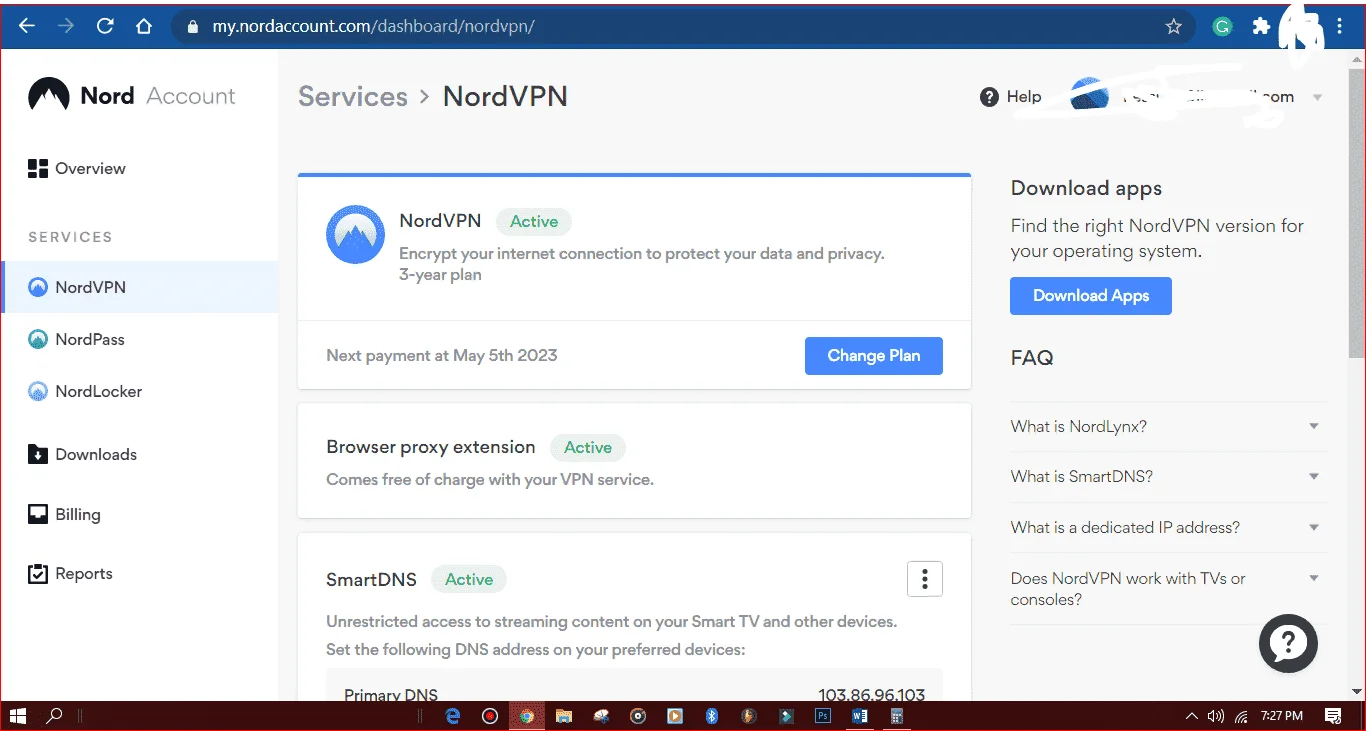Expand the 'What is SmartDNS?' FAQ
Viewport: 1366px width, 731px height.
click(1166, 476)
